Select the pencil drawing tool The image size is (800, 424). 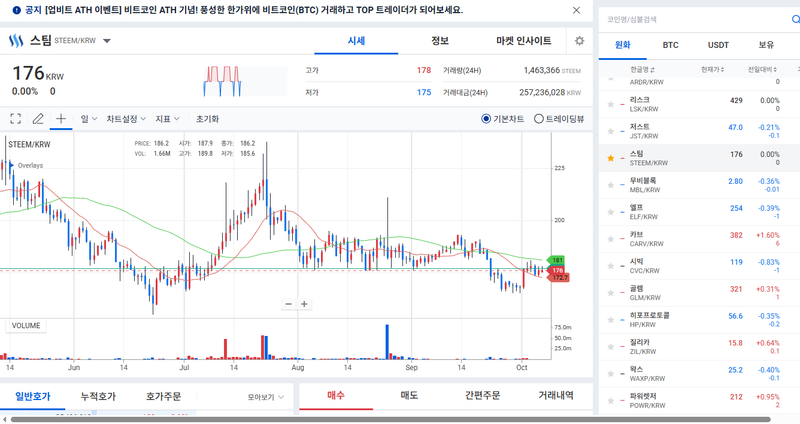[x=38, y=118]
